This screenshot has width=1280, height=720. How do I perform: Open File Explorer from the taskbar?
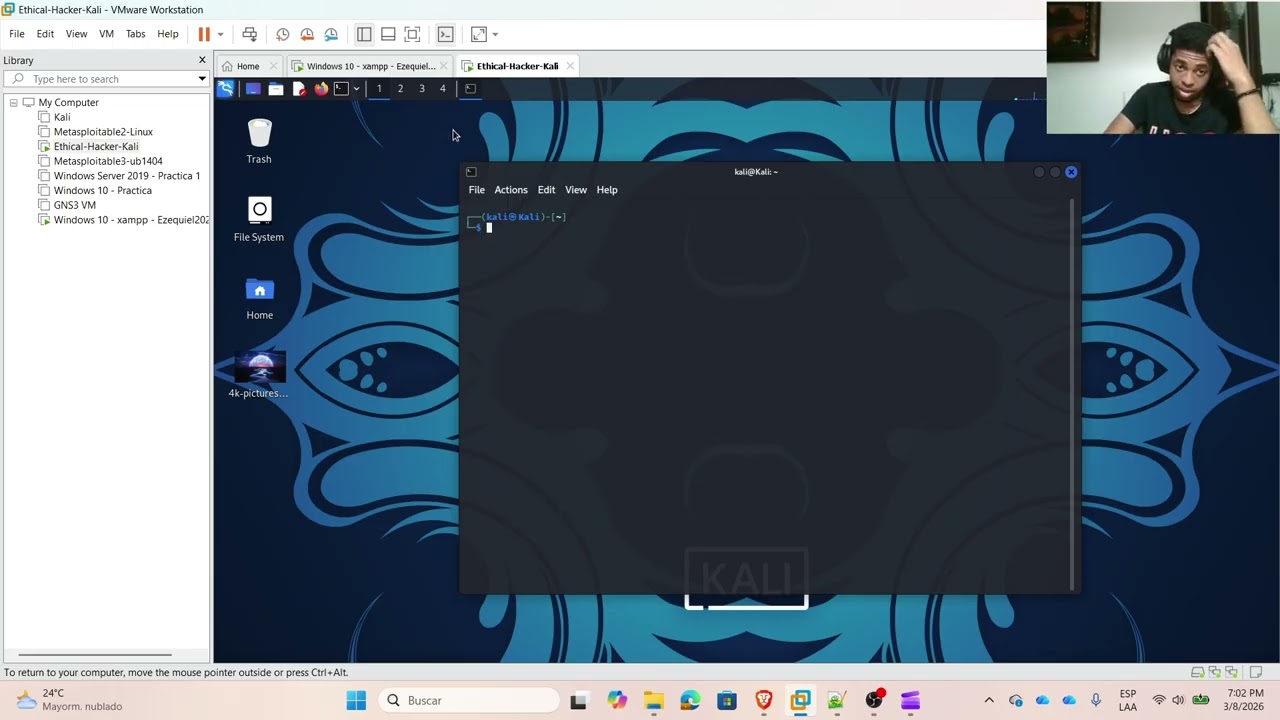(x=653, y=700)
